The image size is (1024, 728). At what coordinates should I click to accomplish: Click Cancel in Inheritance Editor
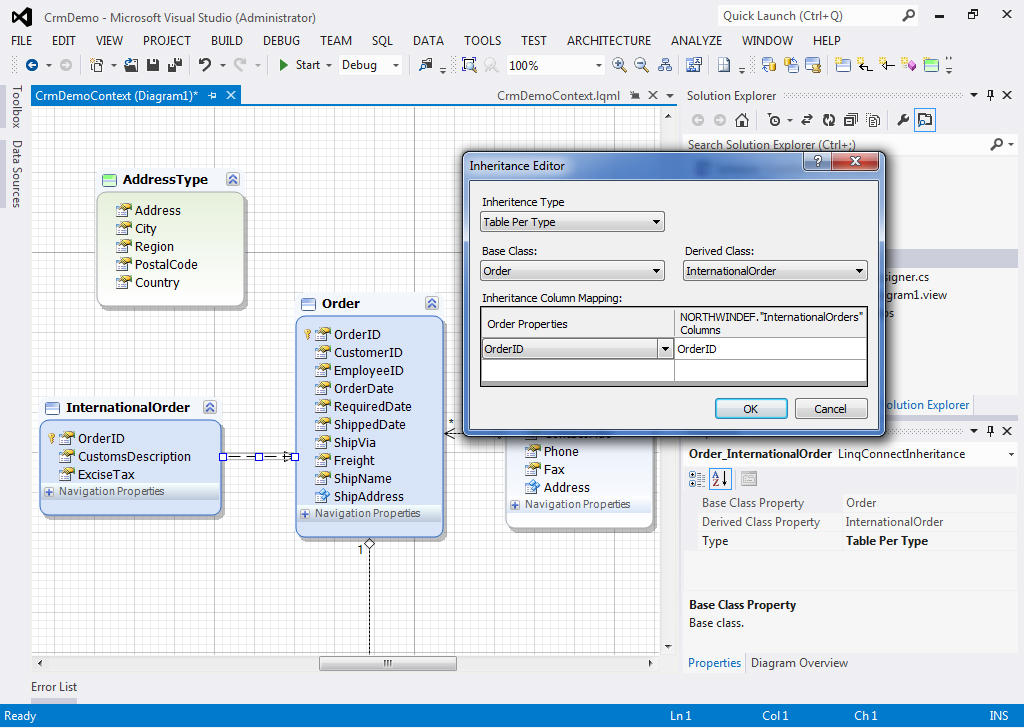point(830,409)
